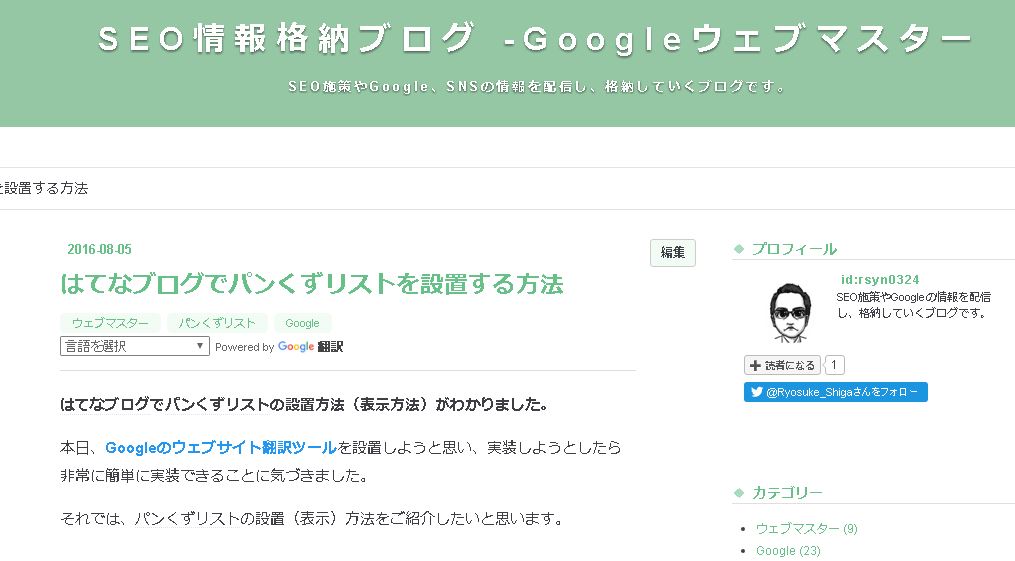Click the paragraph starting それでは、パンくずリスト
Screen dimensions: 1015x561
coord(312,519)
